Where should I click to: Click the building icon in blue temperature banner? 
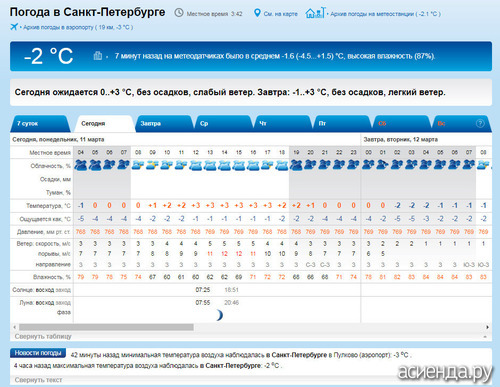click(98, 55)
